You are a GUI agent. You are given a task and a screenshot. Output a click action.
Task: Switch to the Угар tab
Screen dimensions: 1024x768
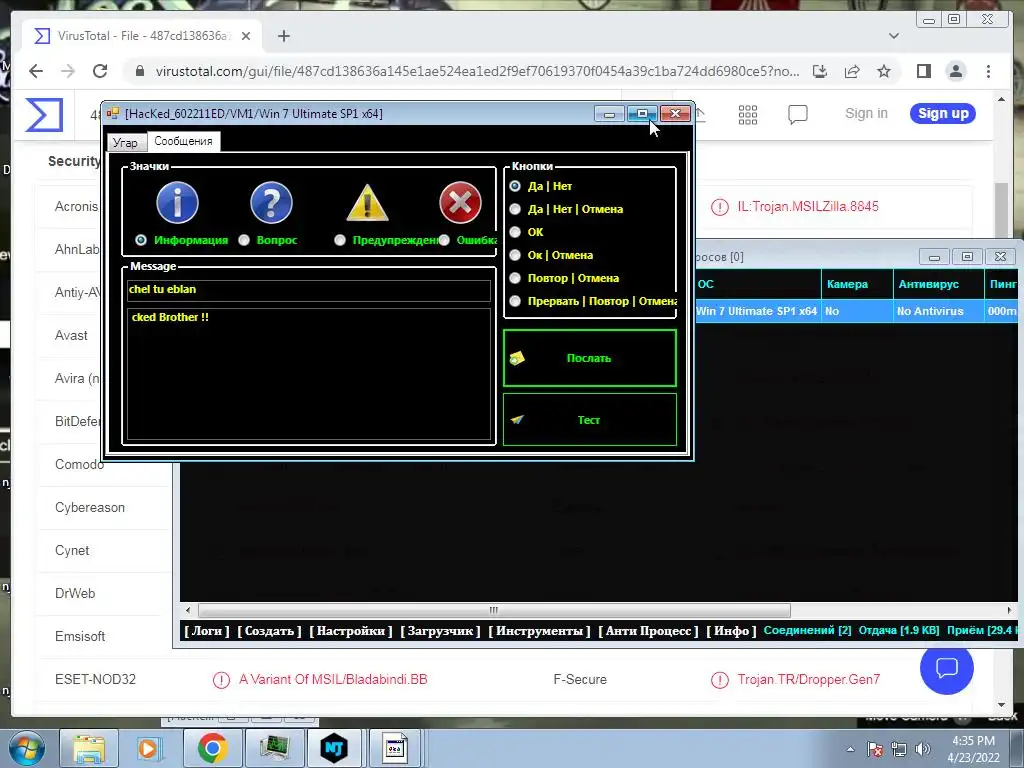tap(125, 142)
